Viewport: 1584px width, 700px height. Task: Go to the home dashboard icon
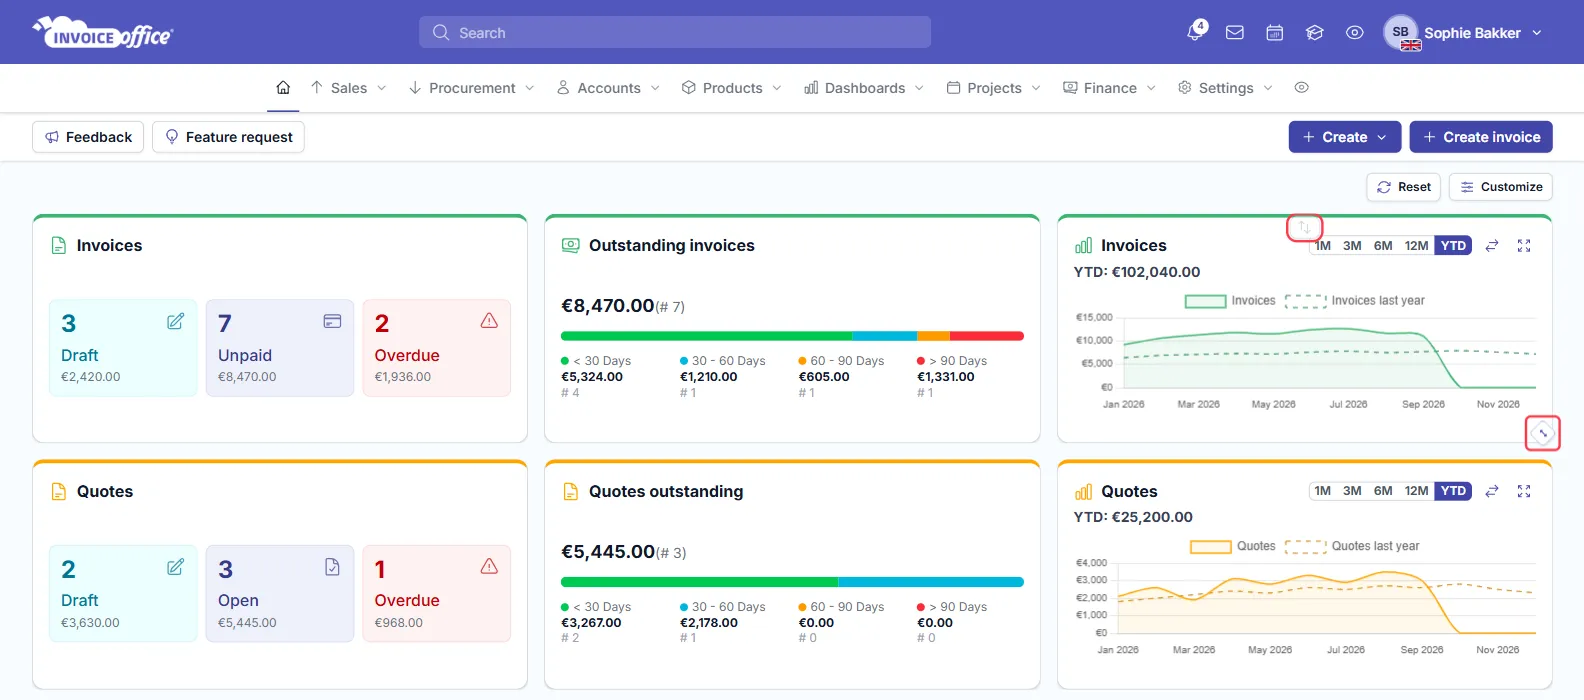click(x=283, y=88)
